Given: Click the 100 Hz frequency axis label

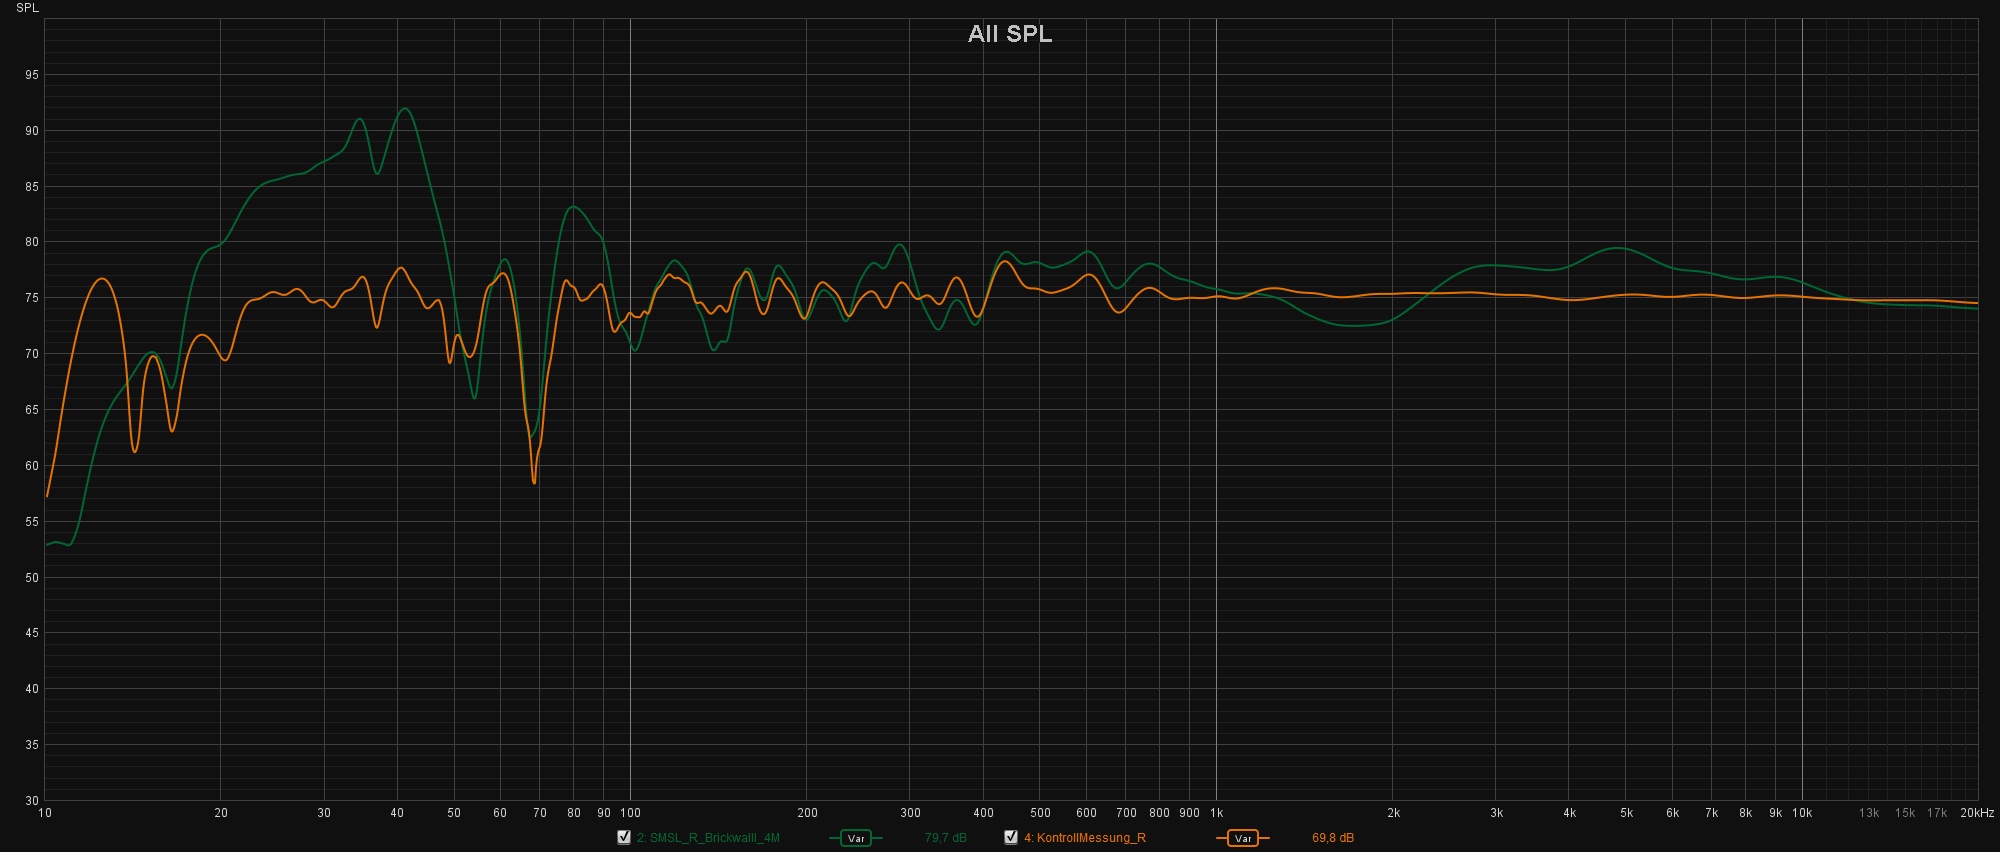Looking at the screenshot, I should (630, 813).
